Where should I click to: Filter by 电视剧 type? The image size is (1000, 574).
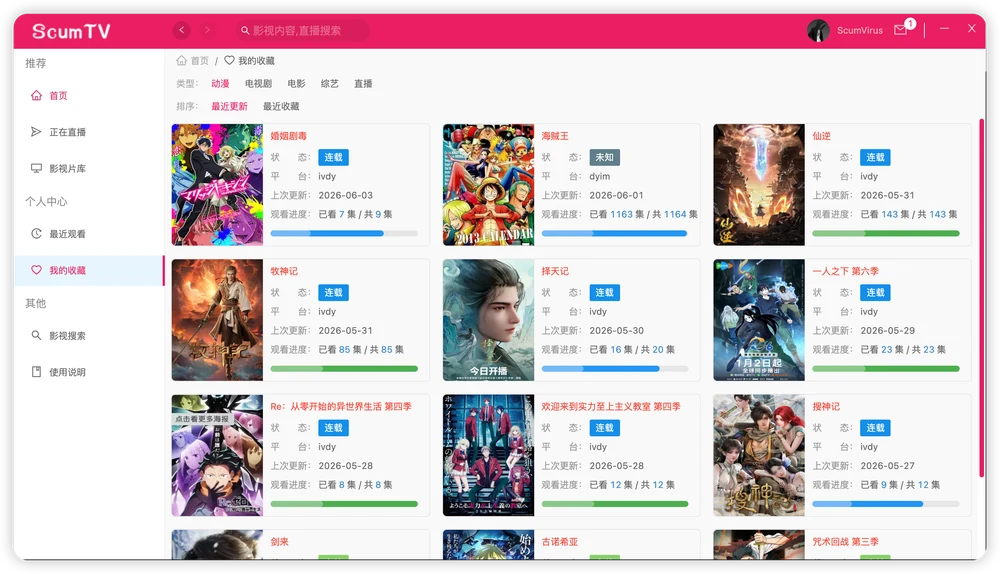pyautogui.click(x=258, y=84)
